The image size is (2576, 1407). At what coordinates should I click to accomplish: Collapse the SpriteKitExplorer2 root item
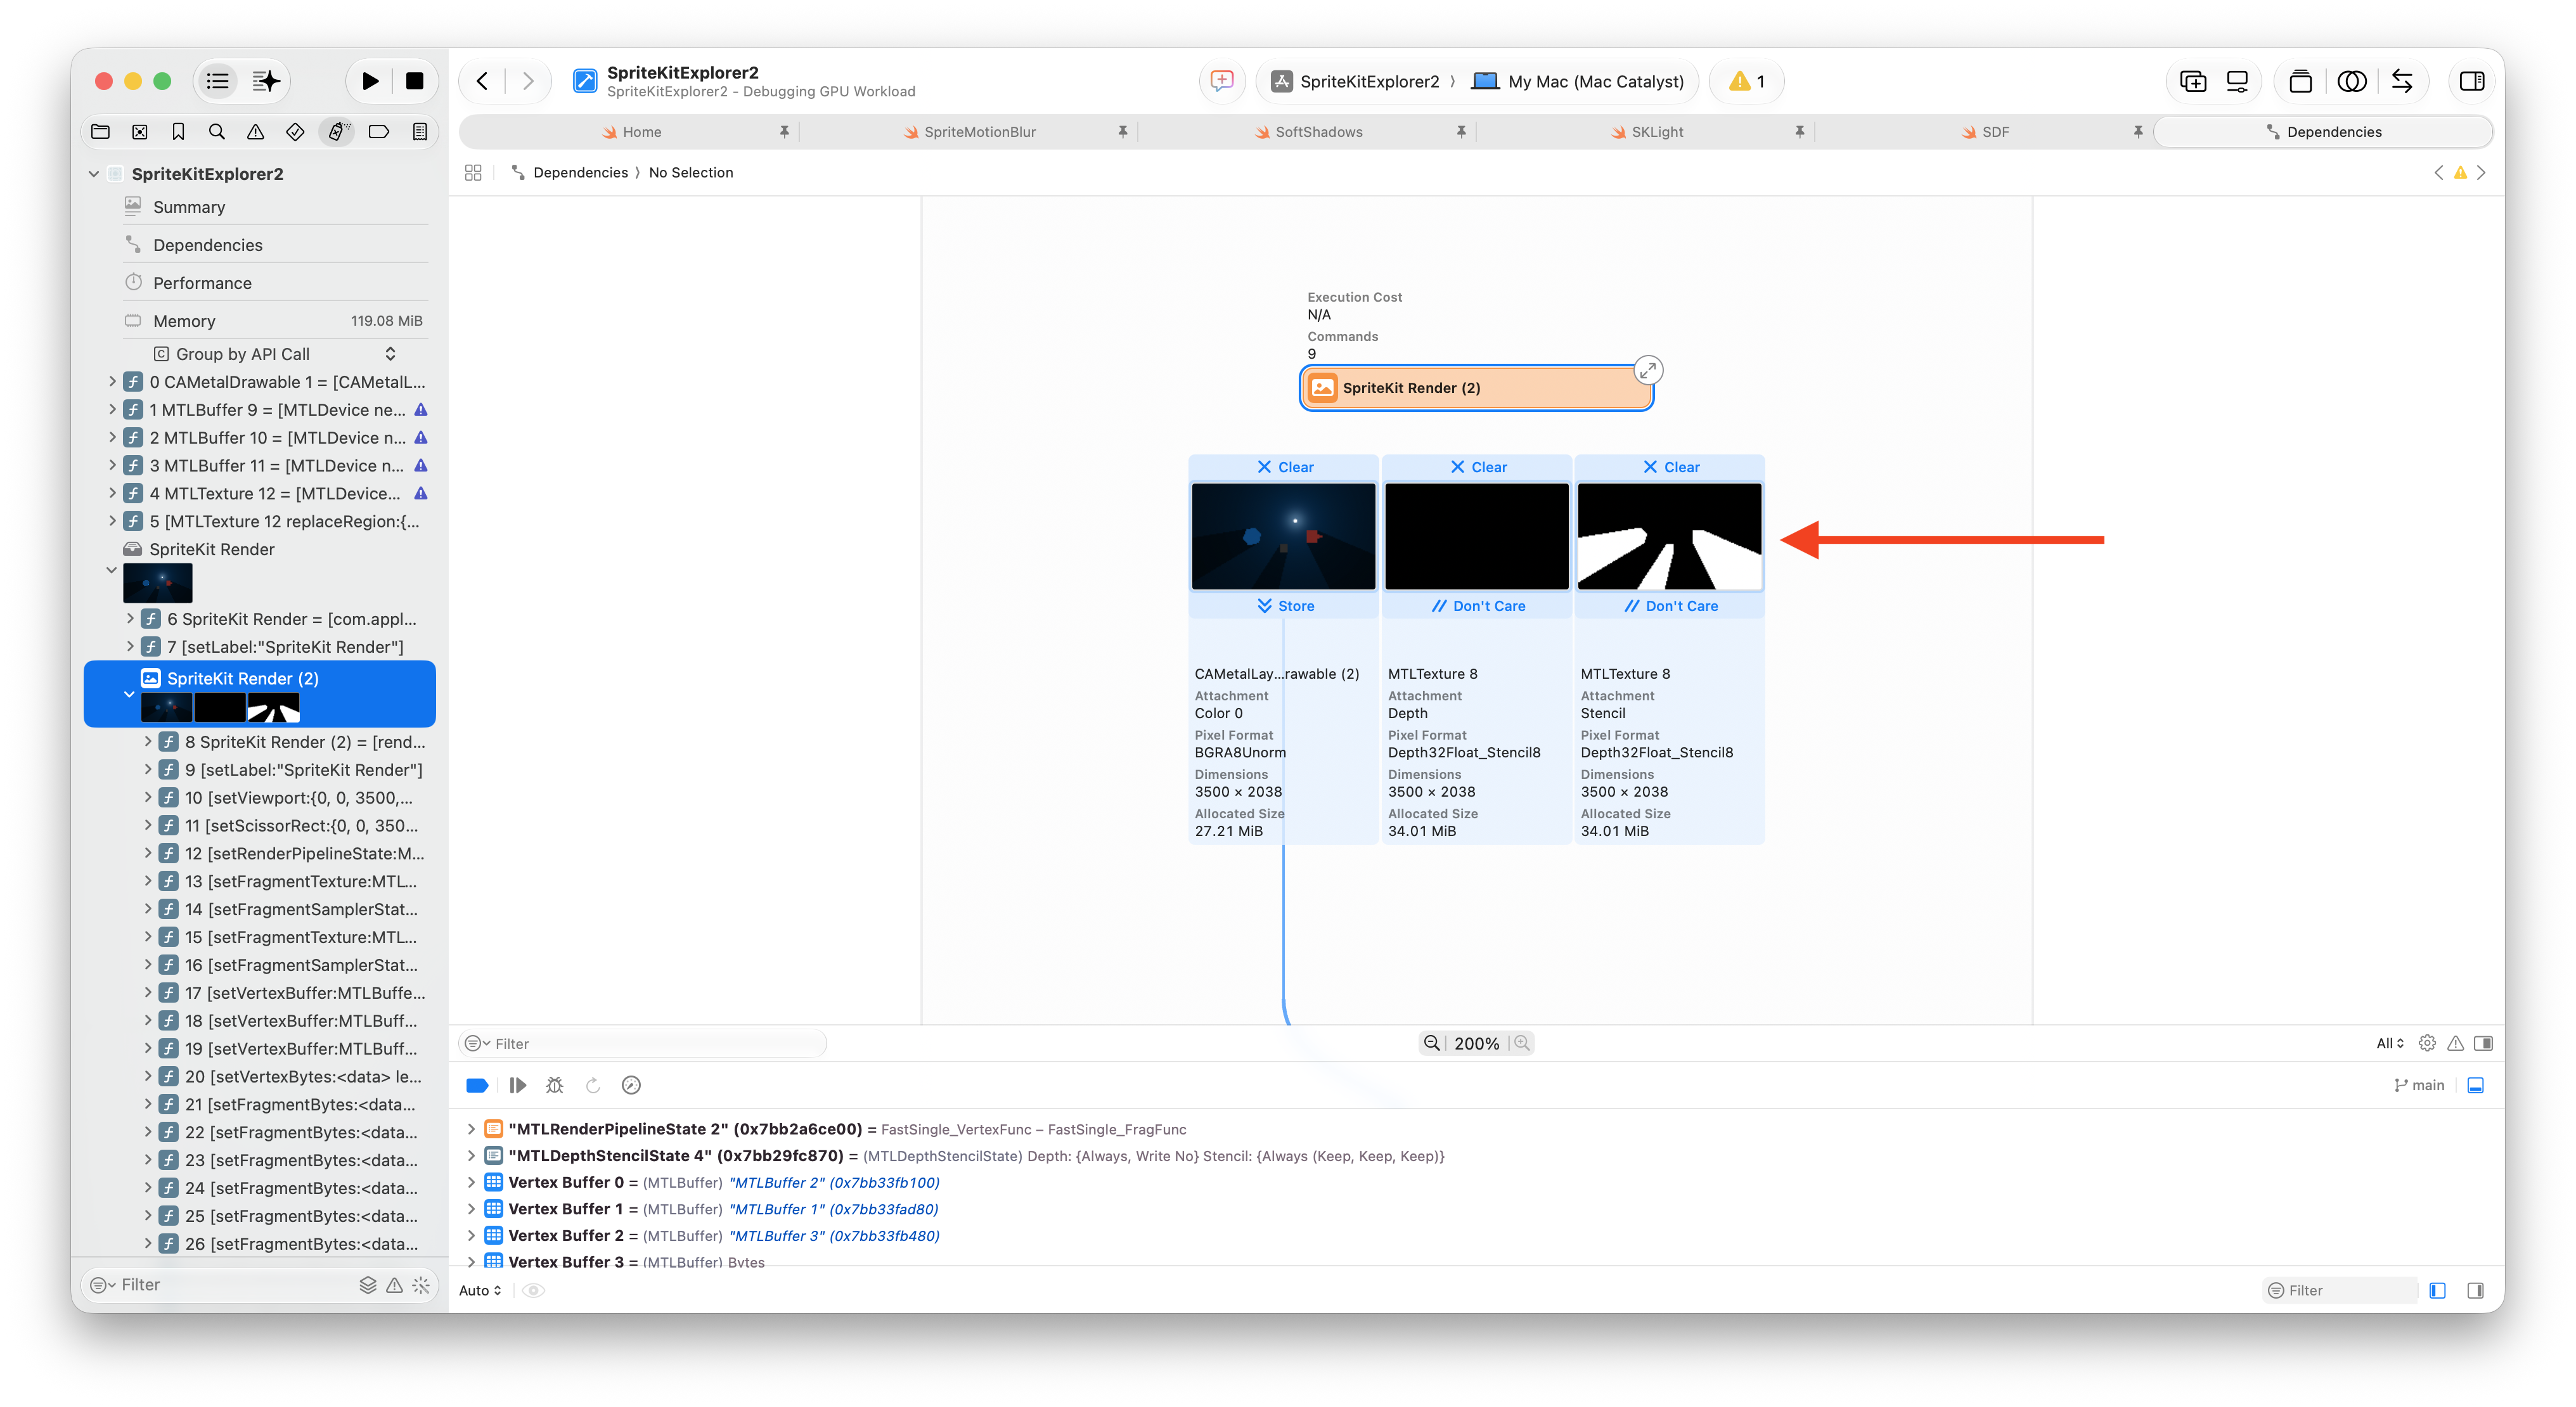pyautogui.click(x=94, y=173)
